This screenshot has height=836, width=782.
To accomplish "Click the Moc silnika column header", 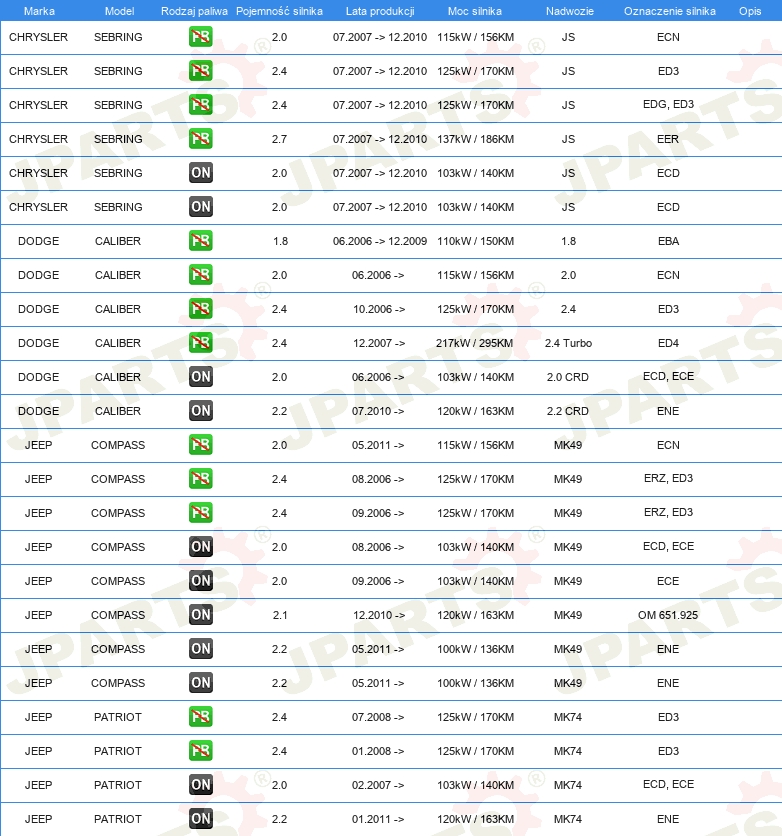I will tap(475, 11).
